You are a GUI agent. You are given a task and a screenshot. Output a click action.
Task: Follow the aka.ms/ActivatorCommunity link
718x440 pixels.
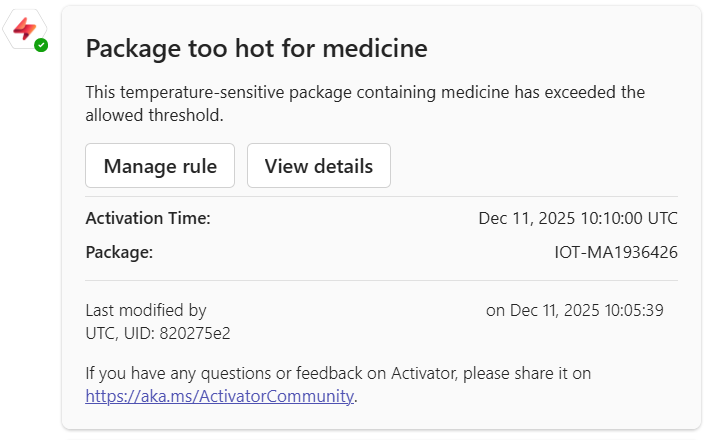pyautogui.click(x=219, y=395)
